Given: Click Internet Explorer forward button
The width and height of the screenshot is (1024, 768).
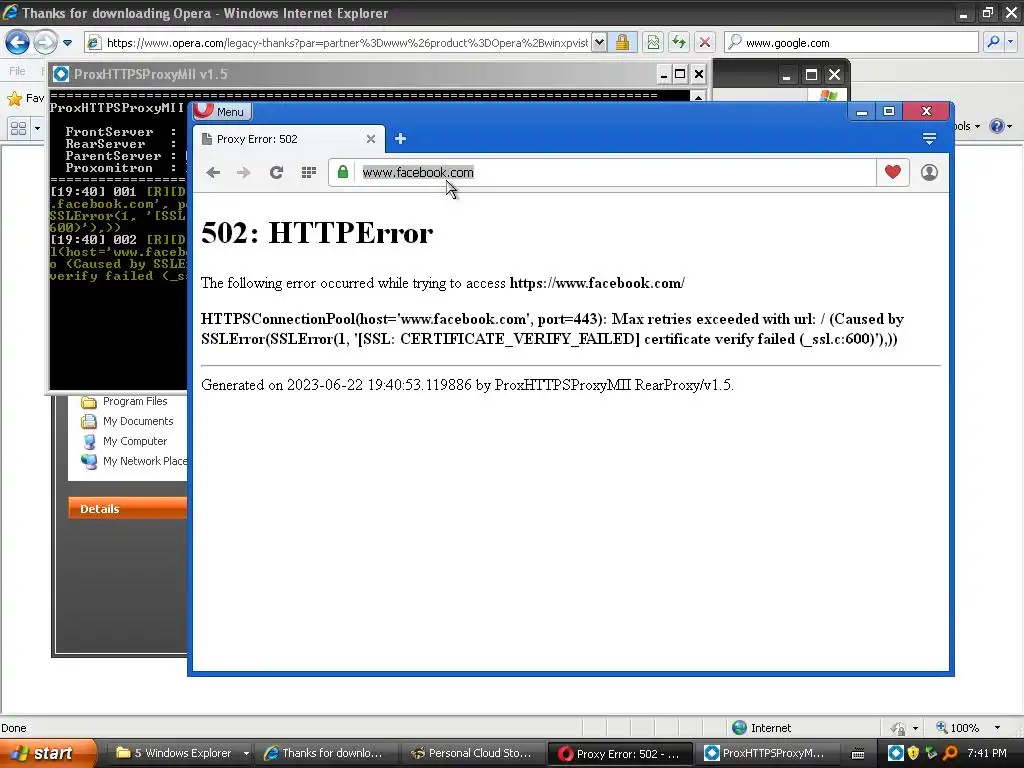Looking at the screenshot, I should click(45, 43).
